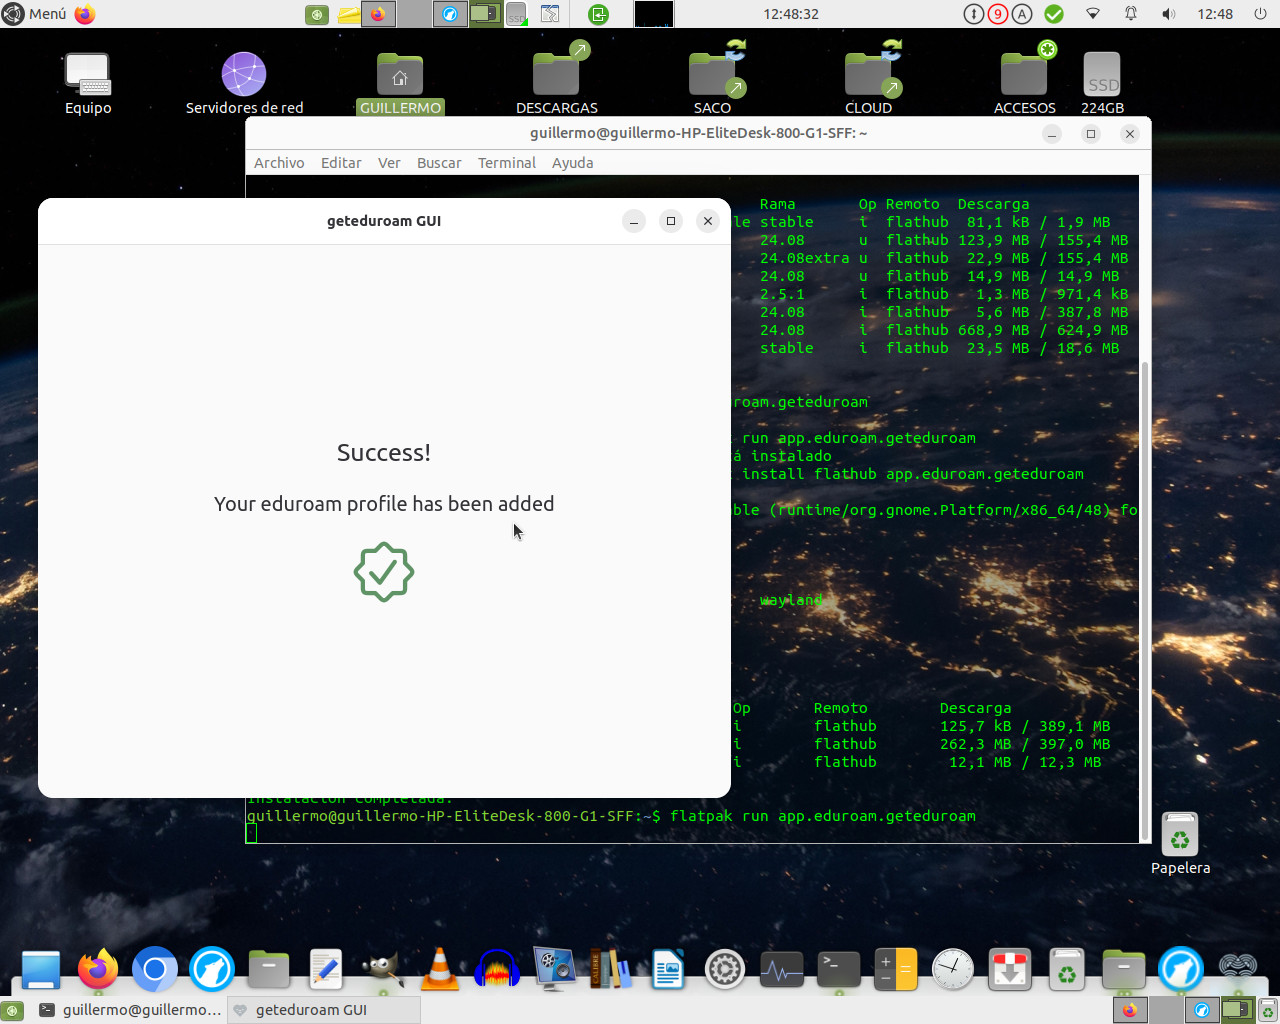Image resolution: width=1280 pixels, height=1024 pixels.
Task: Open the Menú launcher dropdown
Action: pyautogui.click(x=36, y=14)
